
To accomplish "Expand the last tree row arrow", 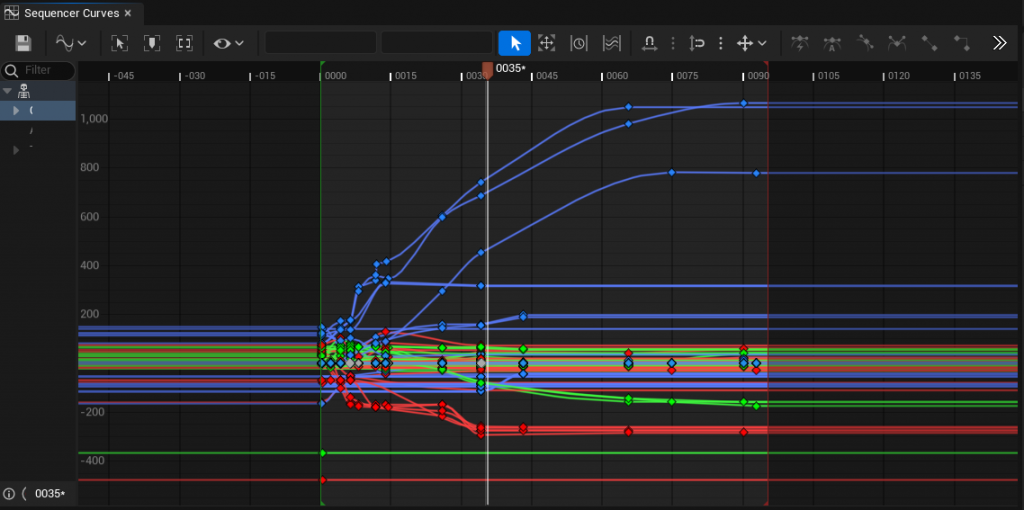I will pyautogui.click(x=16, y=150).
